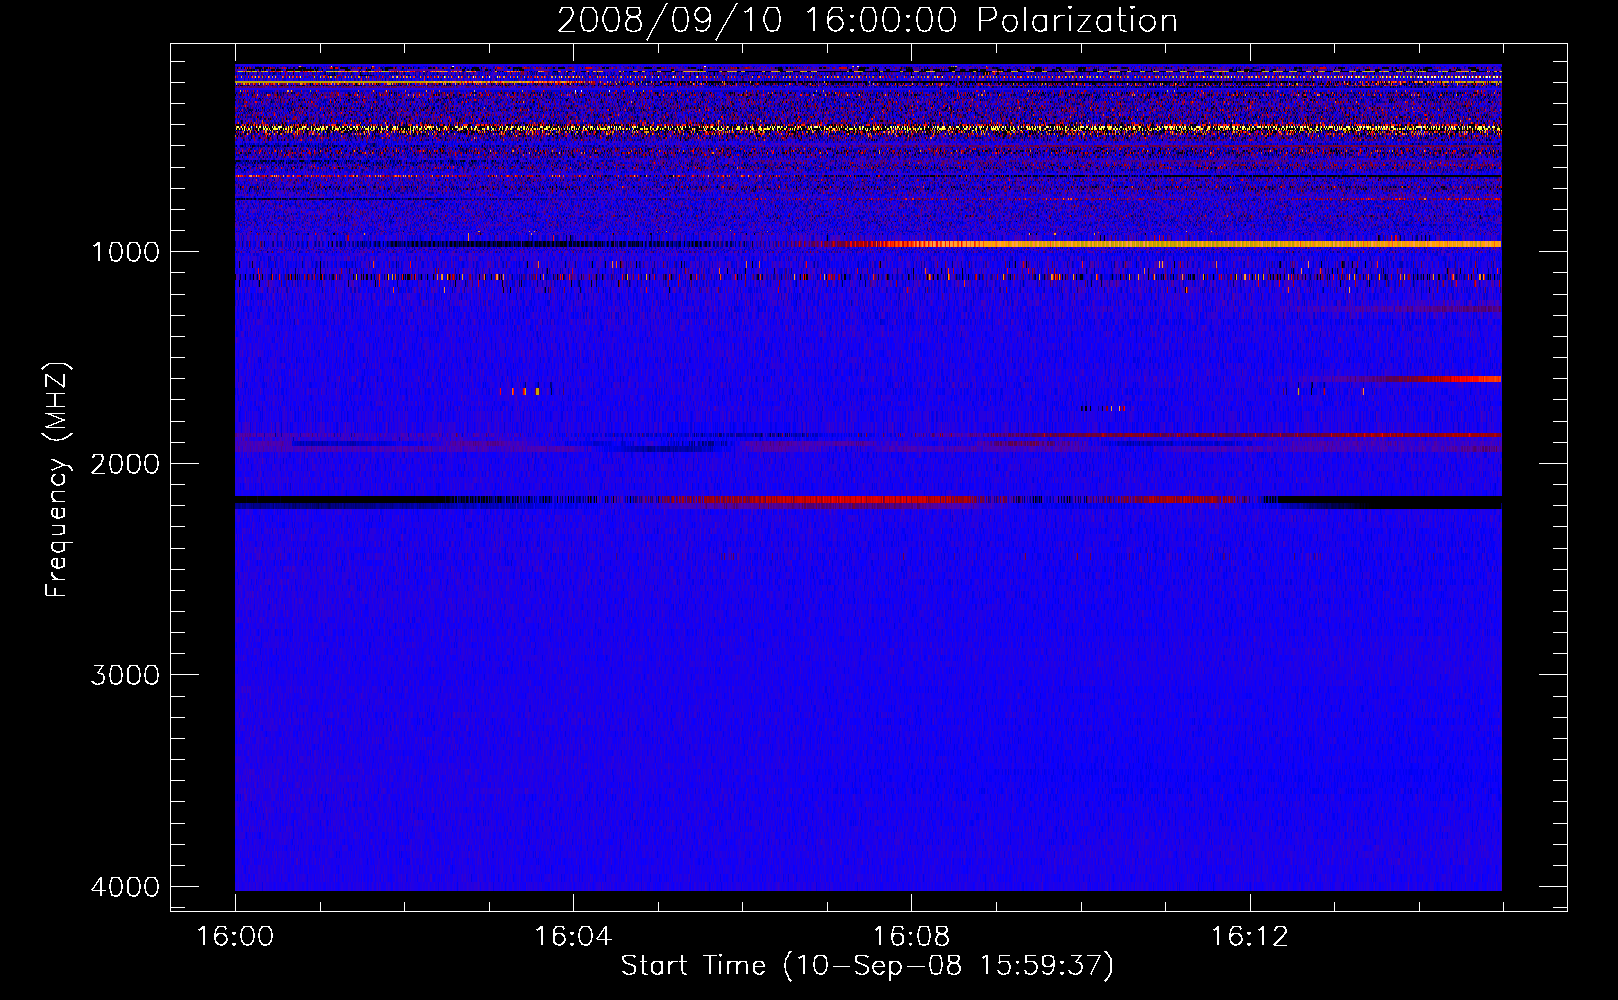Click the 4000 frequency tick label
1618x1000 pixels.
125,887
